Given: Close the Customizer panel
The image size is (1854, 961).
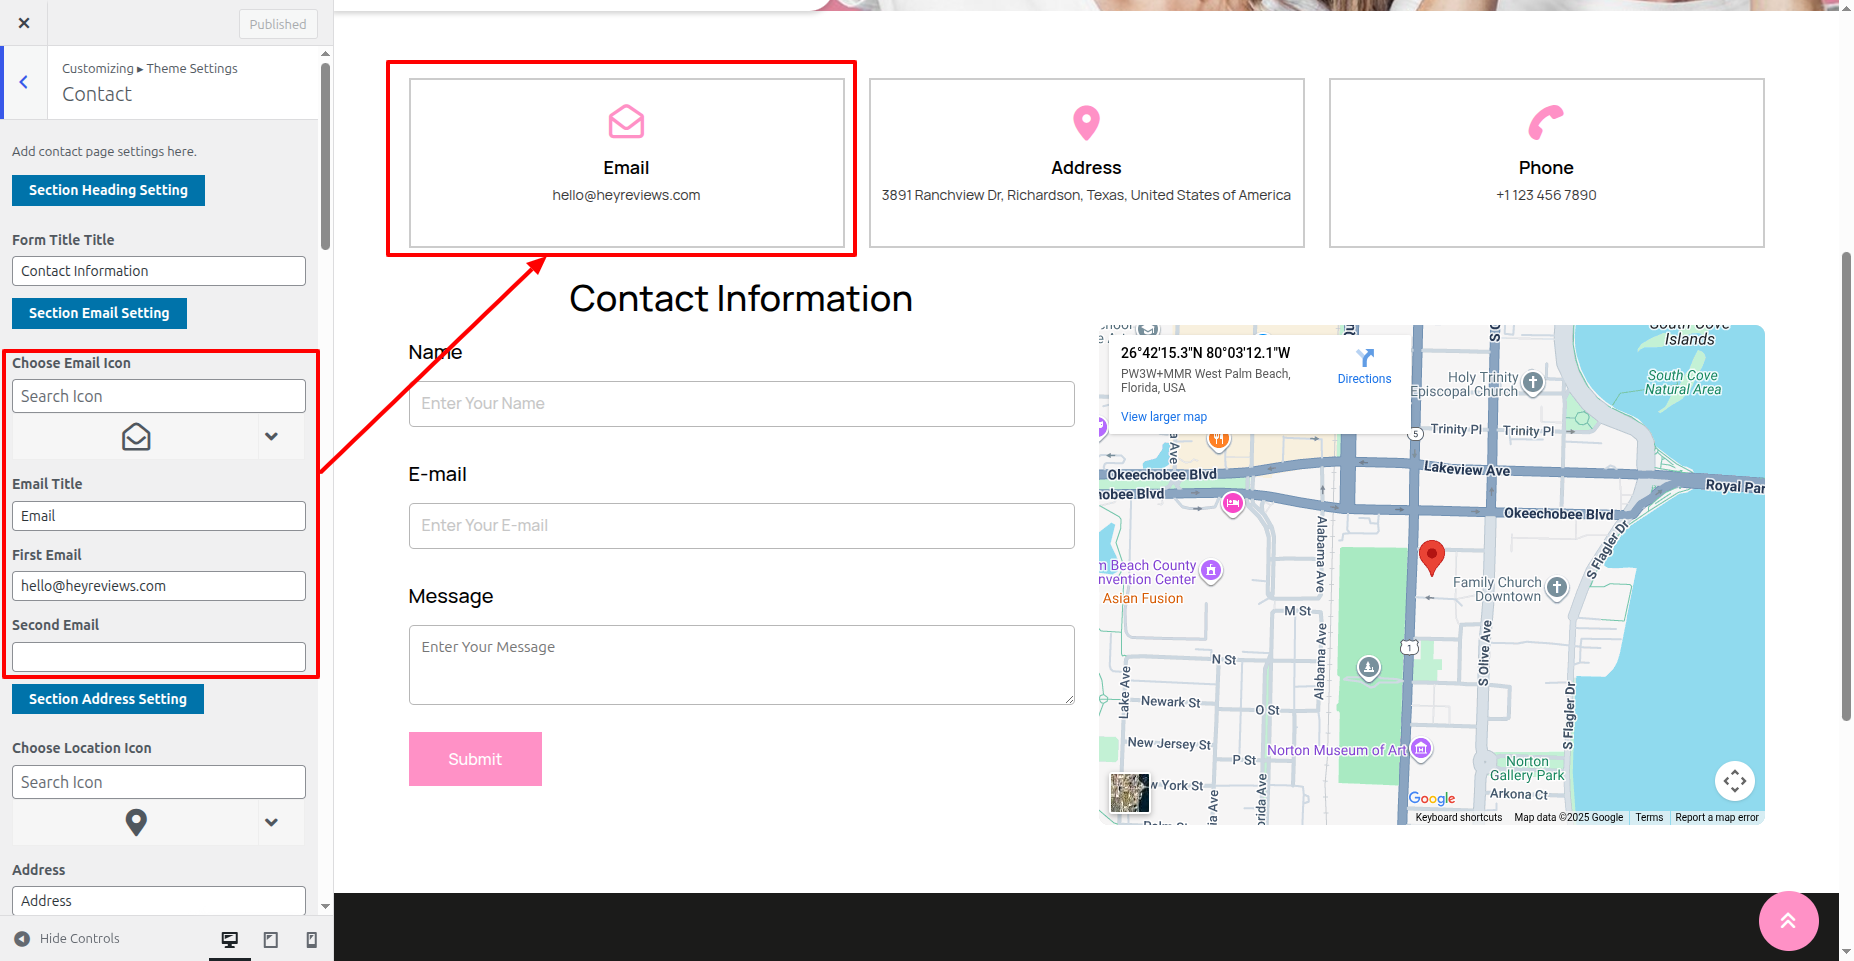Looking at the screenshot, I should pos(24,23).
